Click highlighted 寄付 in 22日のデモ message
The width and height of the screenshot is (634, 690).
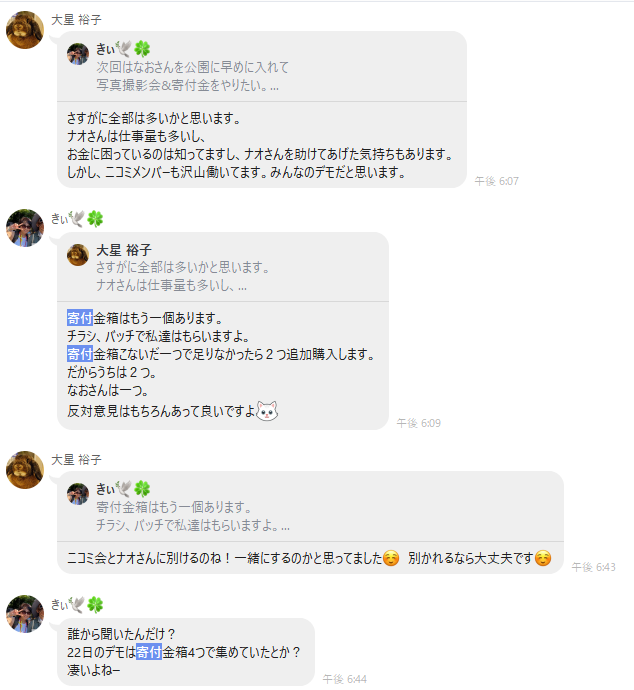click(x=149, y=652)
